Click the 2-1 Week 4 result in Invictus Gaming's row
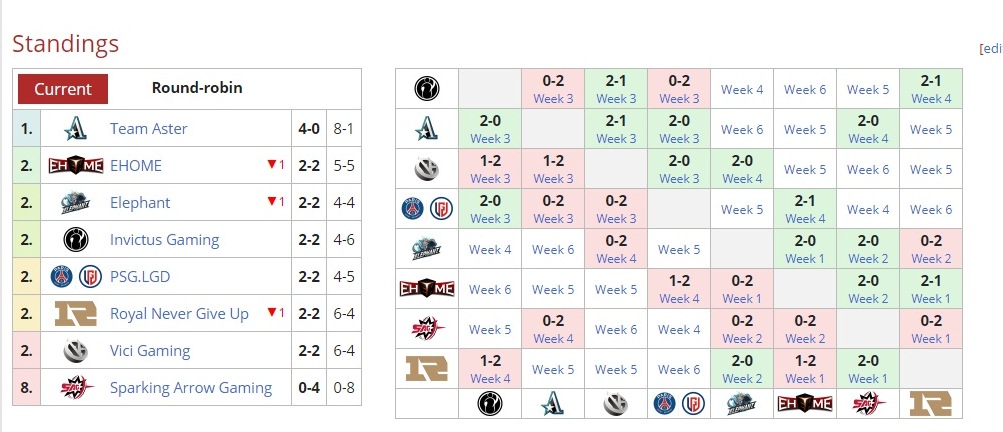Image resolution: width=1003 pixels, height=432 pixels. pyautogui.click(x=930, y=89)
